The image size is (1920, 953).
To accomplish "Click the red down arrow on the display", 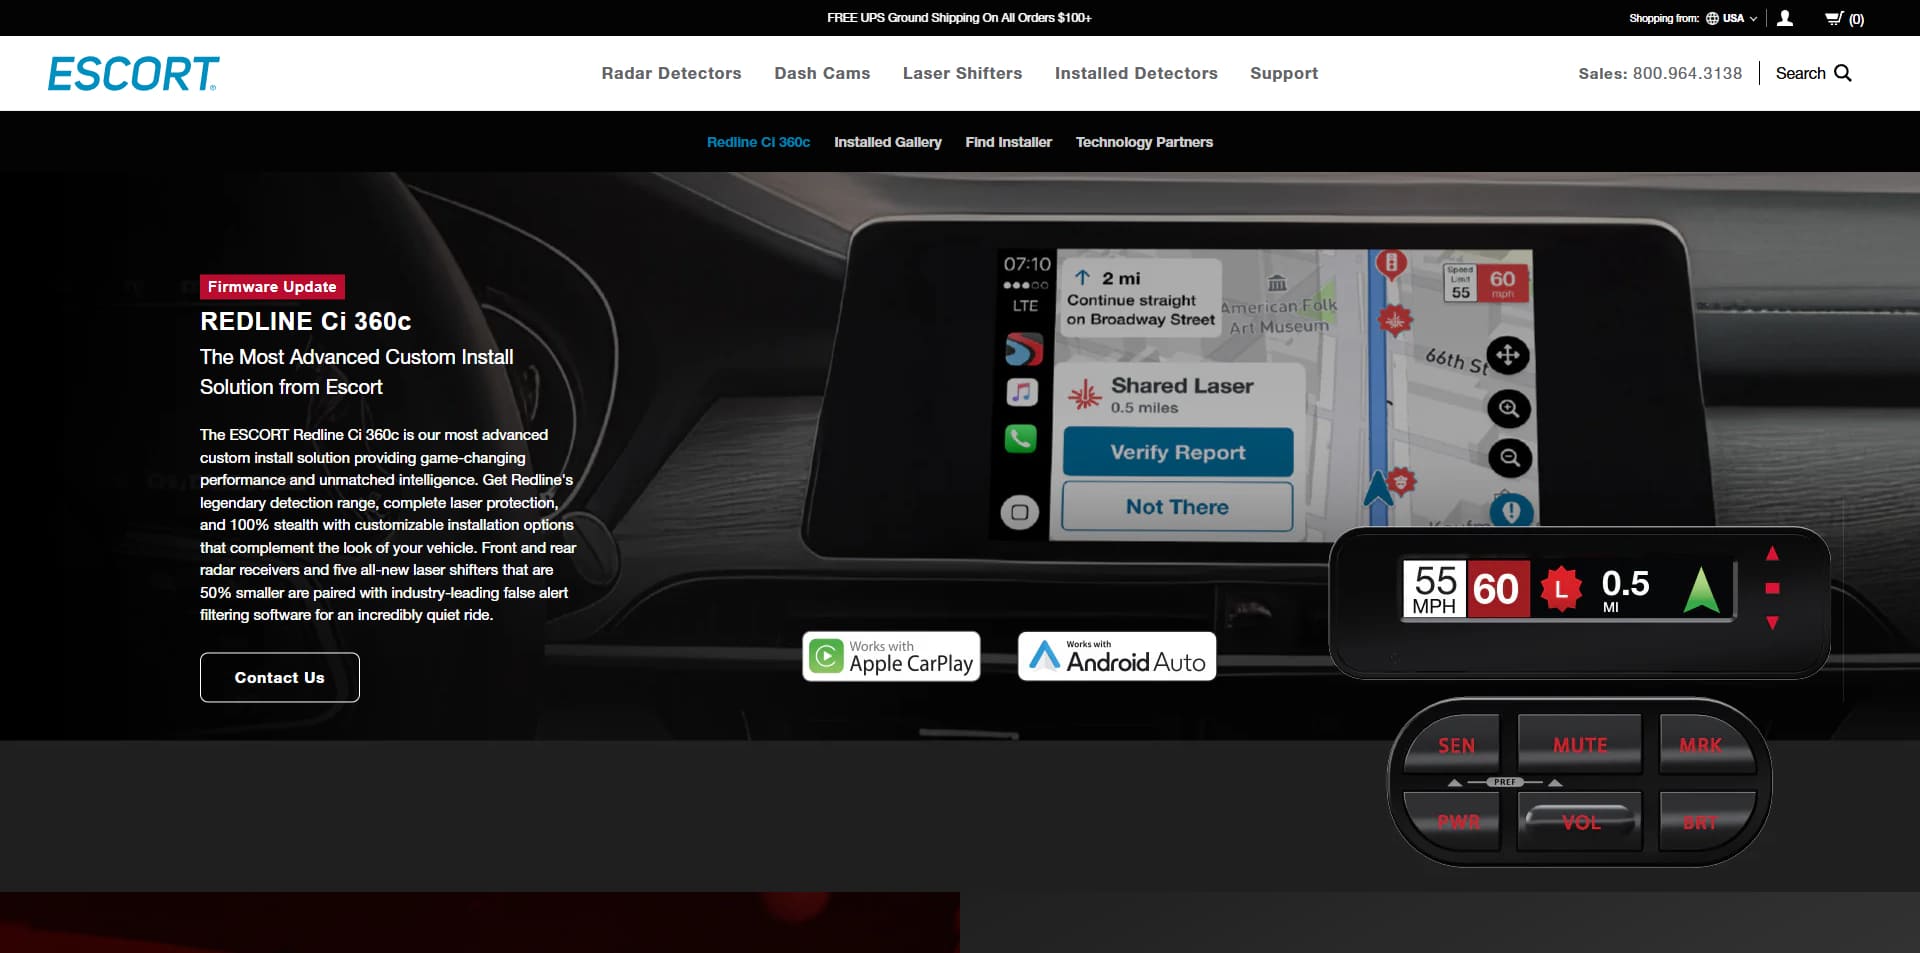I will (x=1772, y=622).
